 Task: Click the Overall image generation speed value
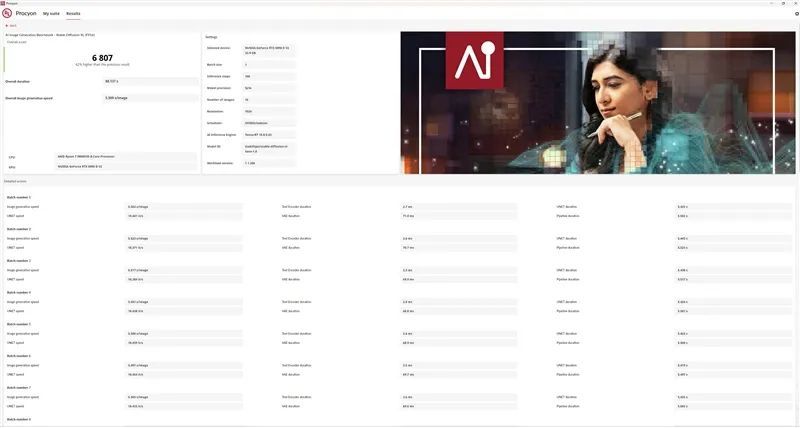pos(151,98)
